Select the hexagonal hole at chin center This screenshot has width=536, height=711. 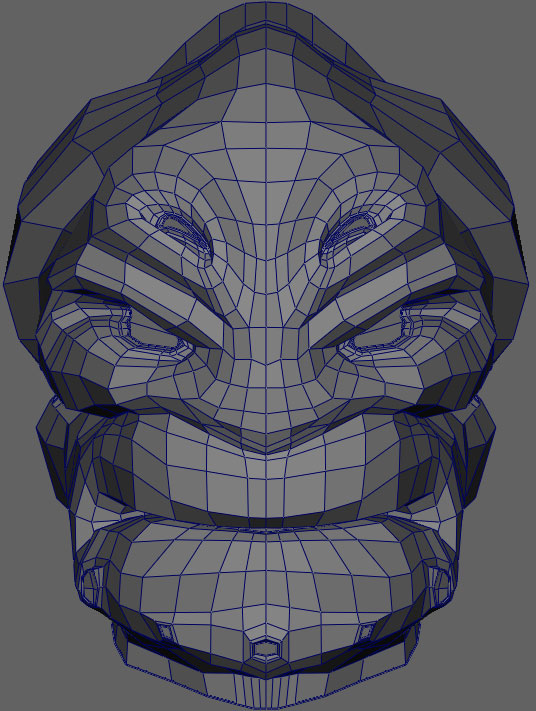pos(266,649)
